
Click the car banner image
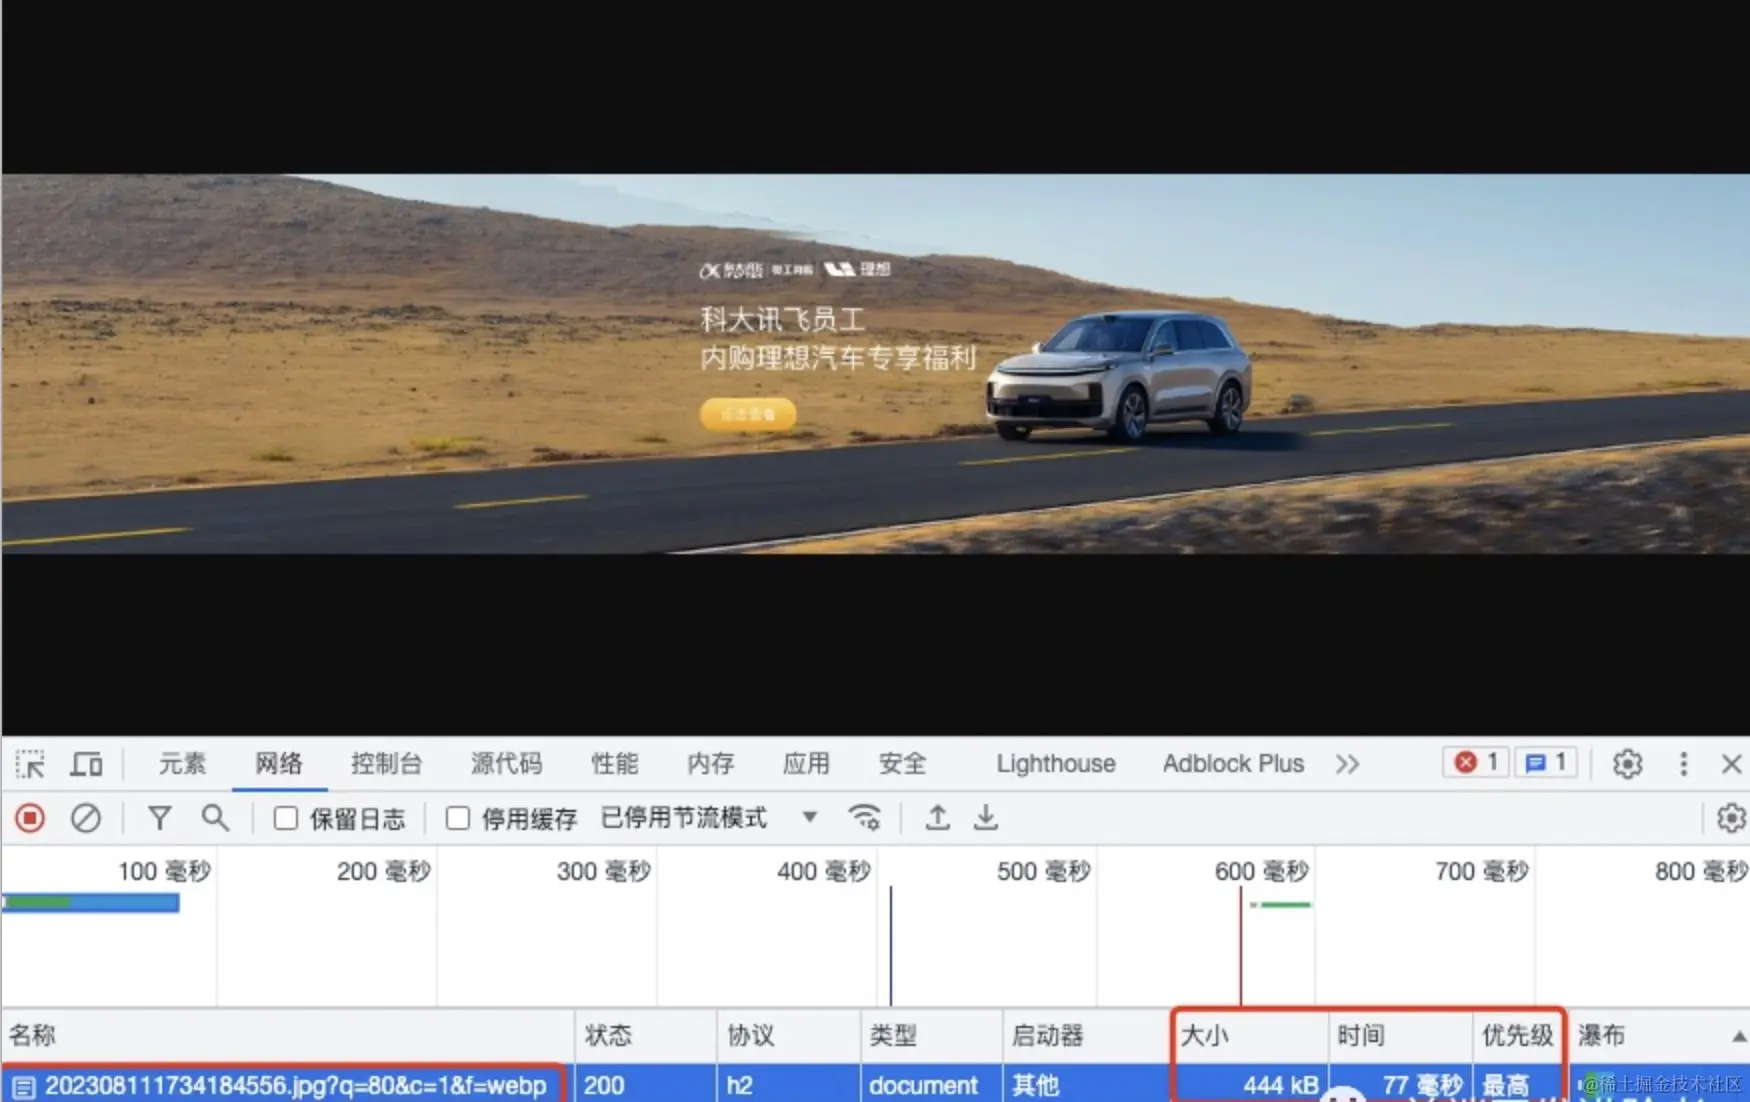(875, 364)
